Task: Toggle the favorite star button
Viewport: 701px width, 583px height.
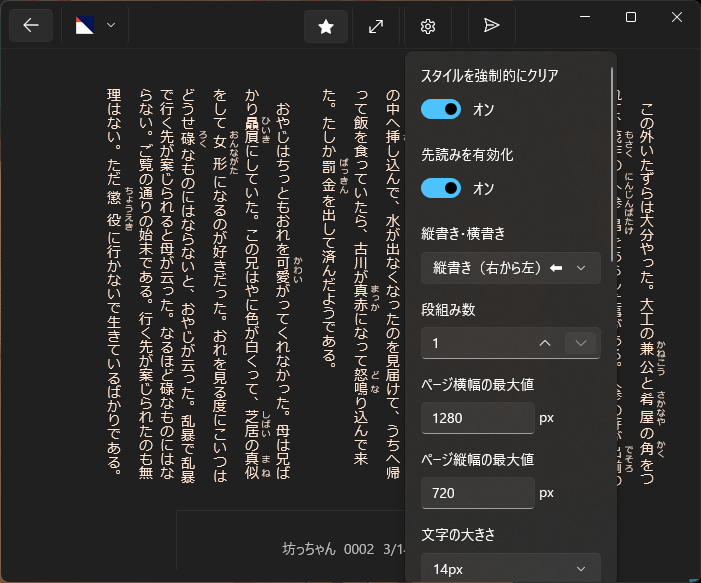Action: coord(326,26)
